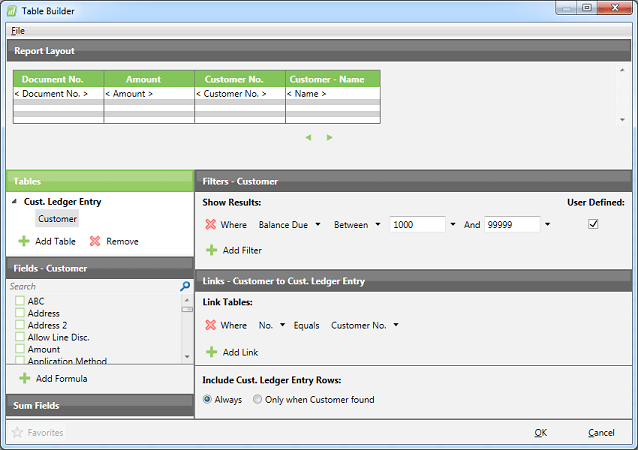Click the green plus icon for Add Table

pyautogui.click(x=24, y=241)
